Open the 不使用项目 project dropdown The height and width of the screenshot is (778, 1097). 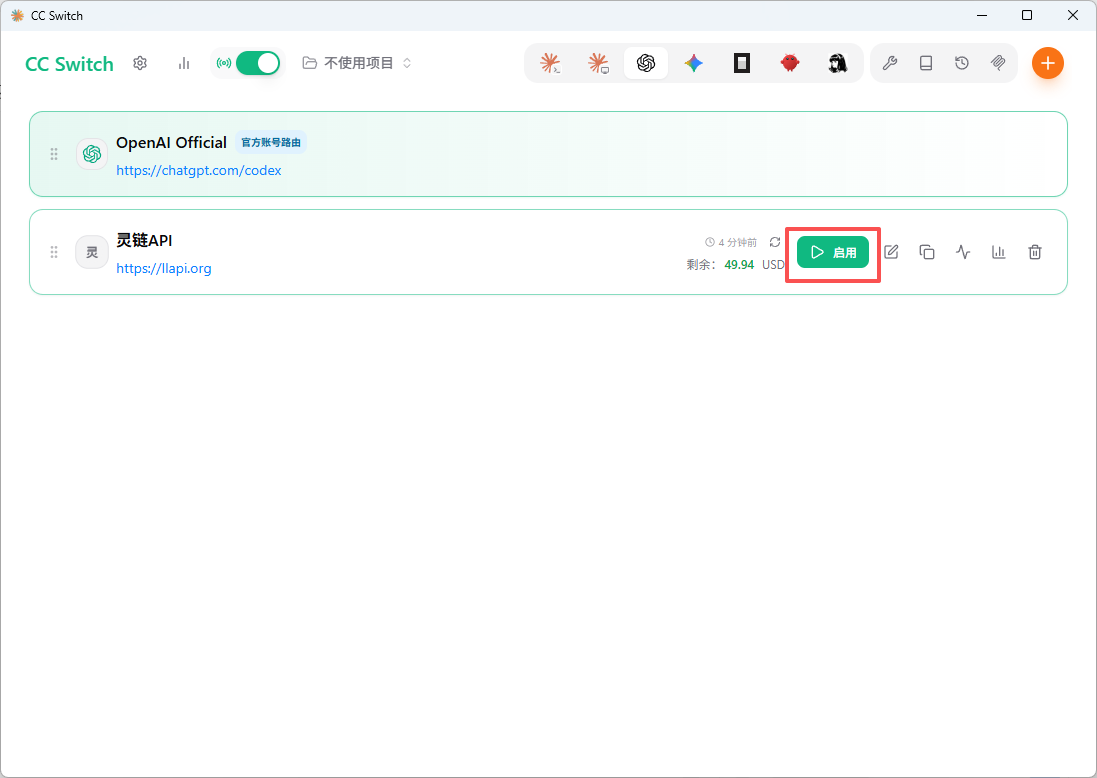pyautogui.click(x=357, y=63)
